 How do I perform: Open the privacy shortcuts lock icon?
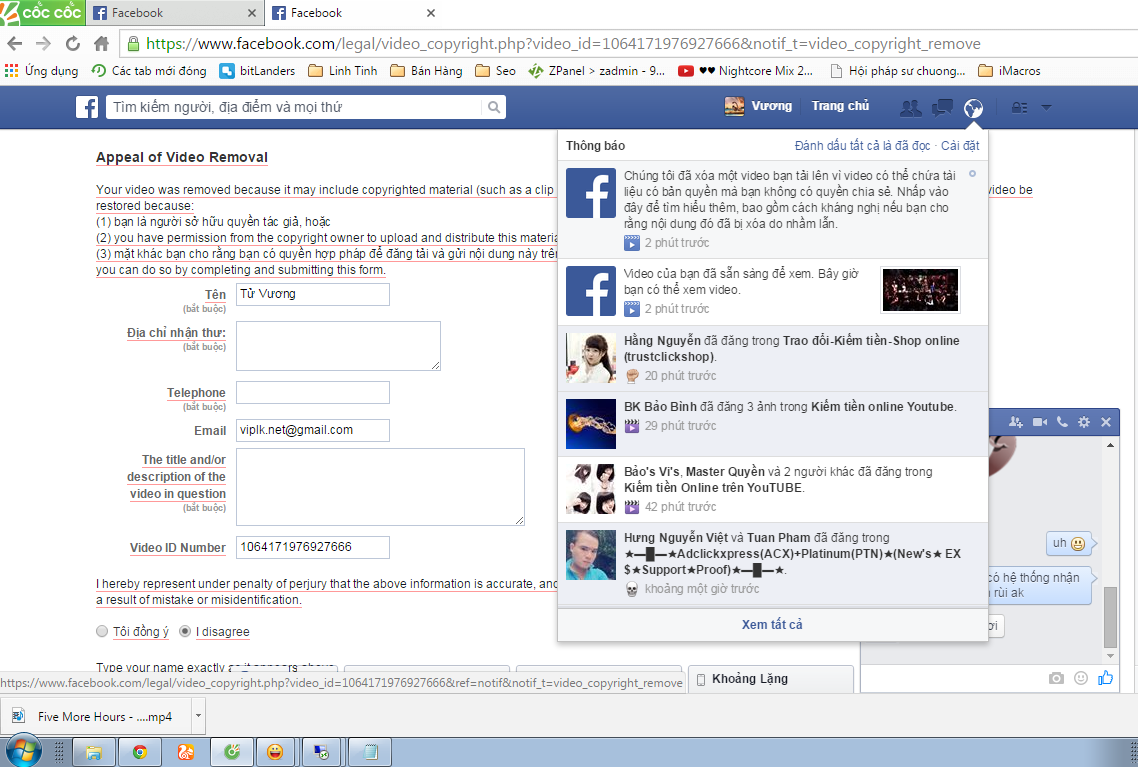click(x=1019, y=108)
